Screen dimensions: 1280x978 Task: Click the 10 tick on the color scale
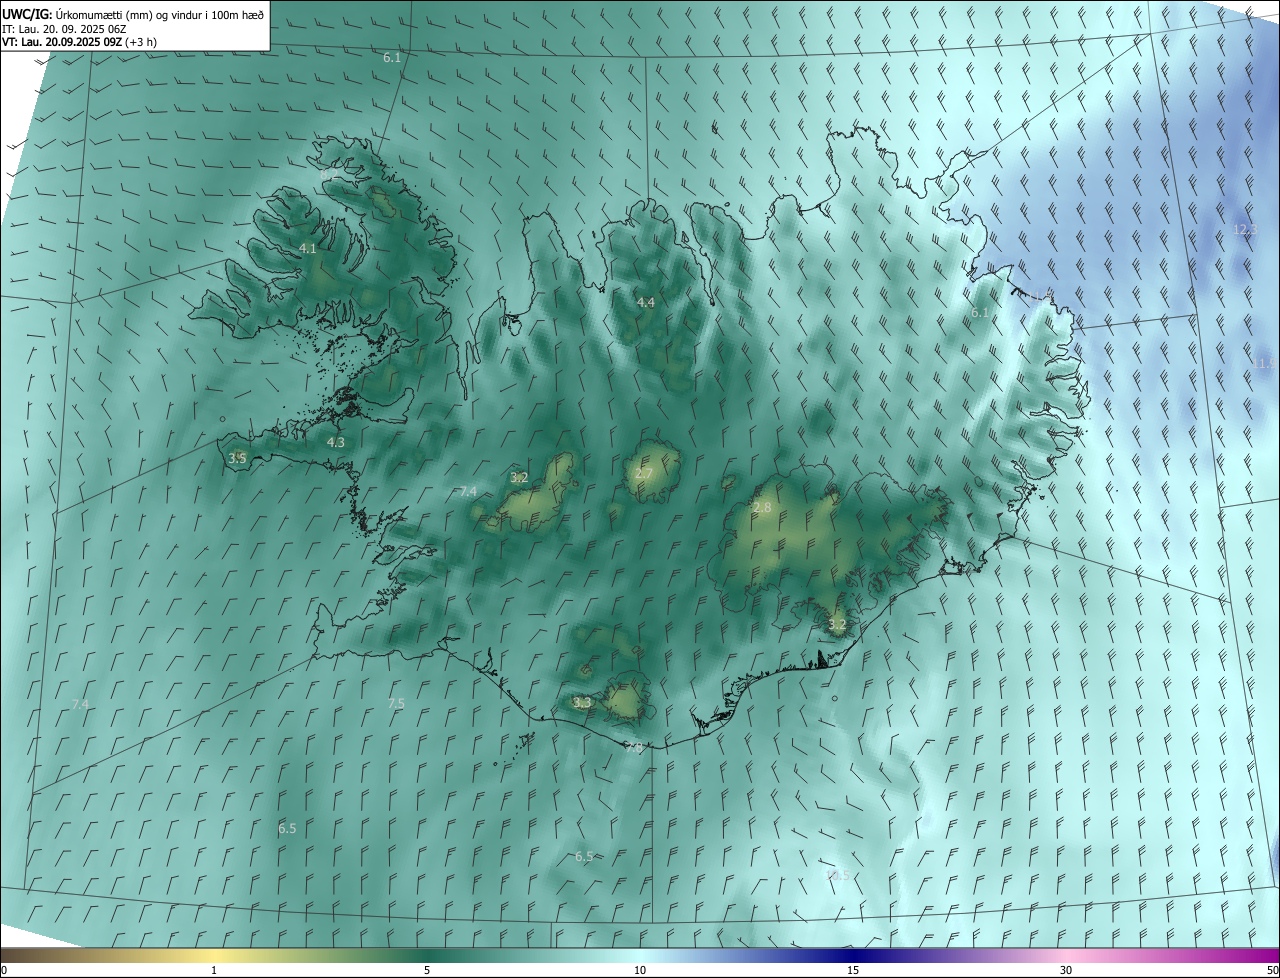640,970
